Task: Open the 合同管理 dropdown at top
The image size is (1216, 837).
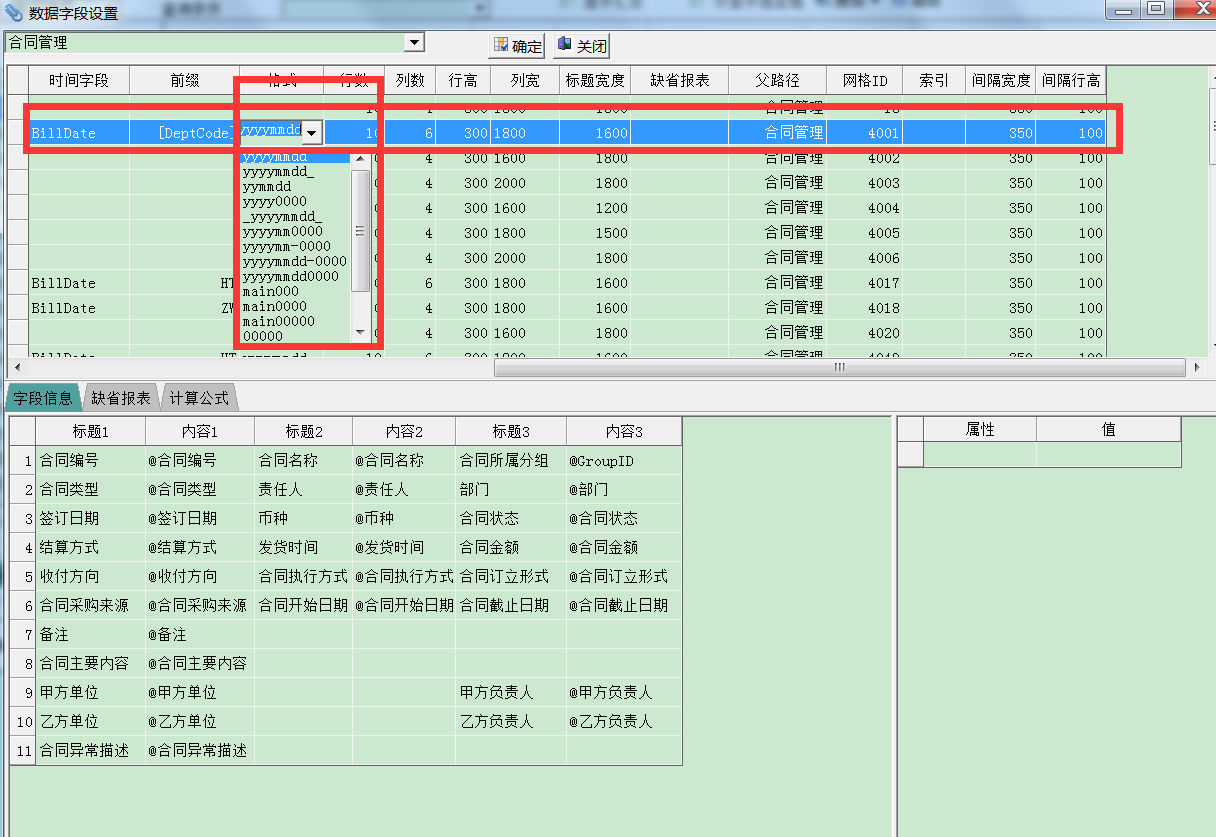Action: tap(413, 42)
